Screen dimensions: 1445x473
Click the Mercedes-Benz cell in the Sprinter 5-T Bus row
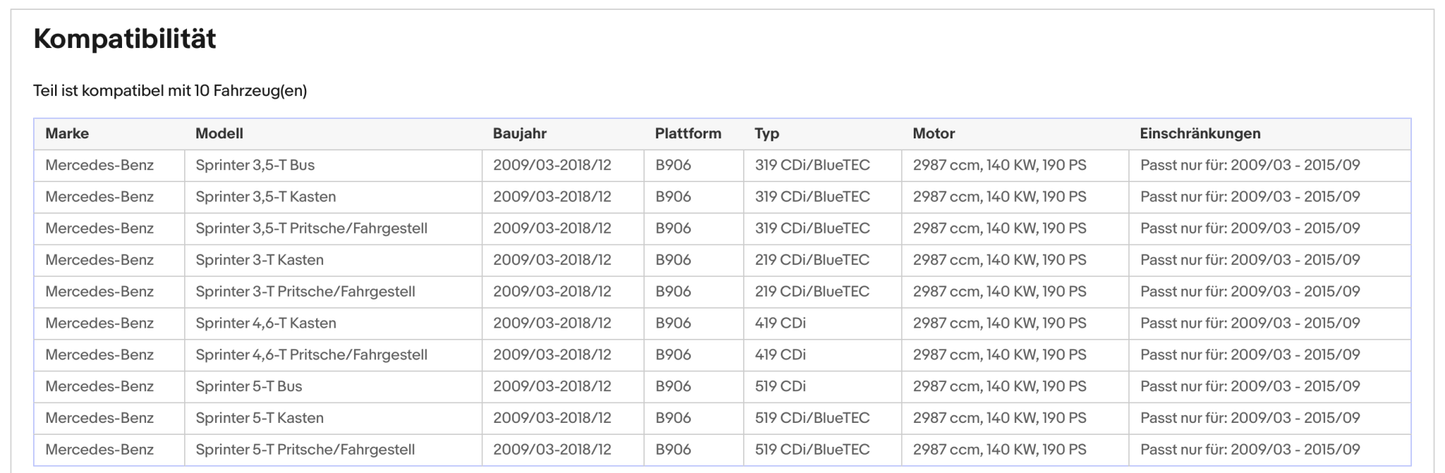click(99, 386)
